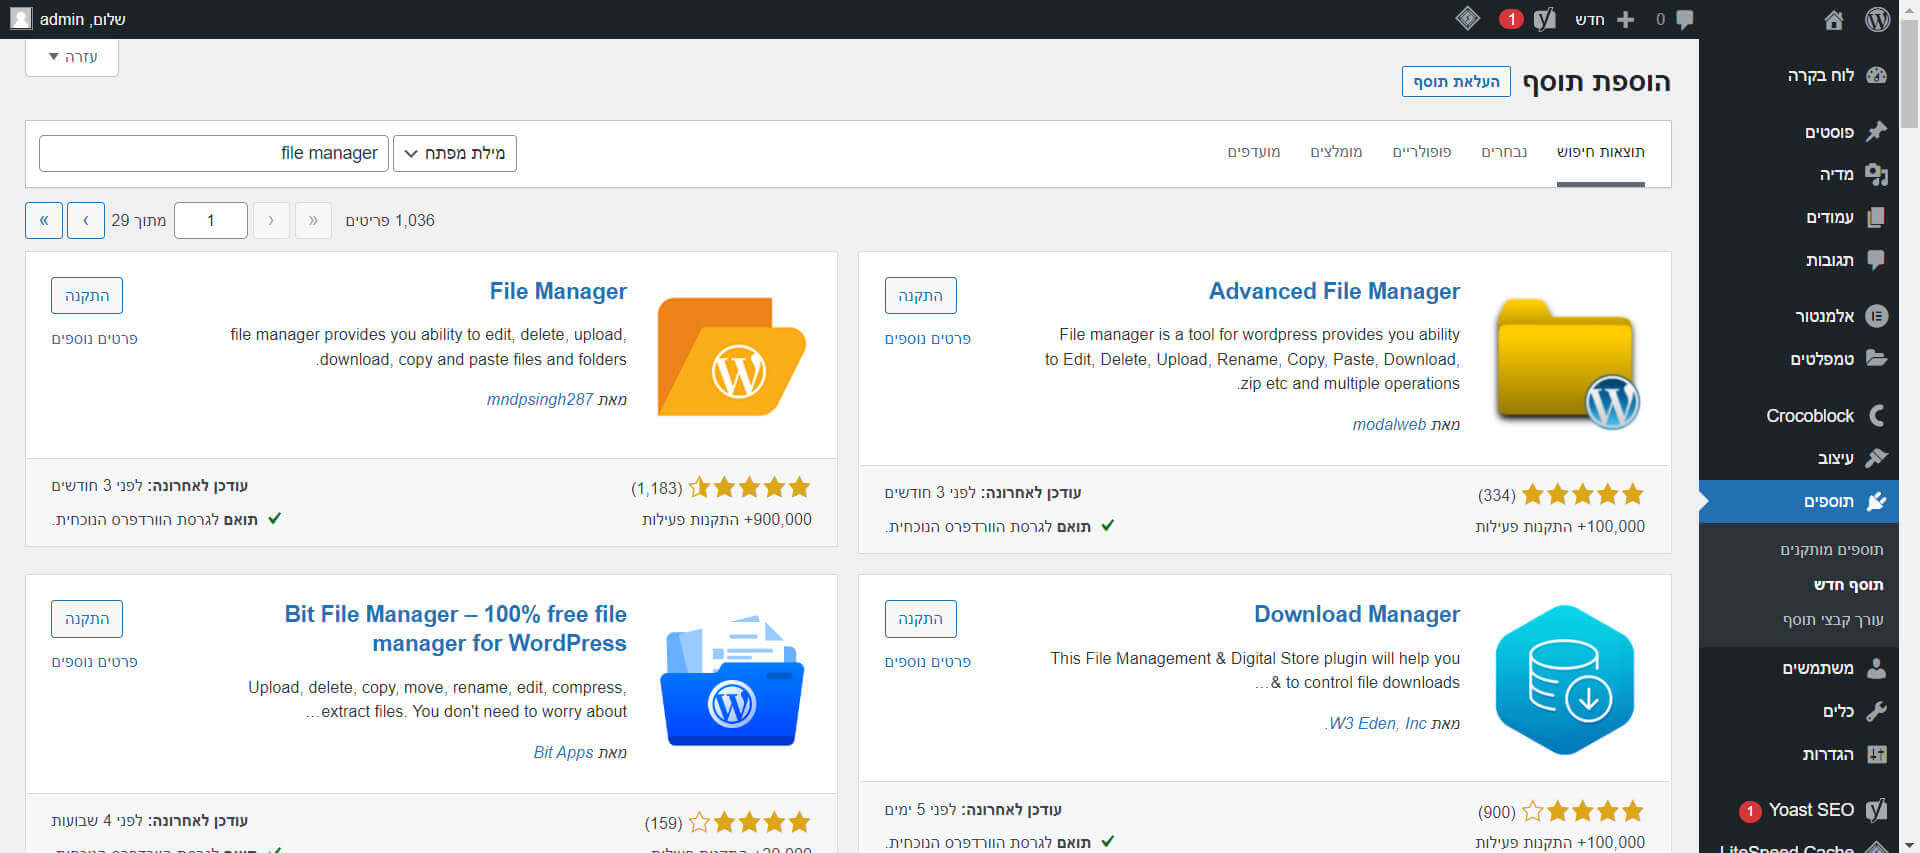The image size is (1920, 853).
Task: Click the pages icon (עמודים)
Action: coord(1877,217)
